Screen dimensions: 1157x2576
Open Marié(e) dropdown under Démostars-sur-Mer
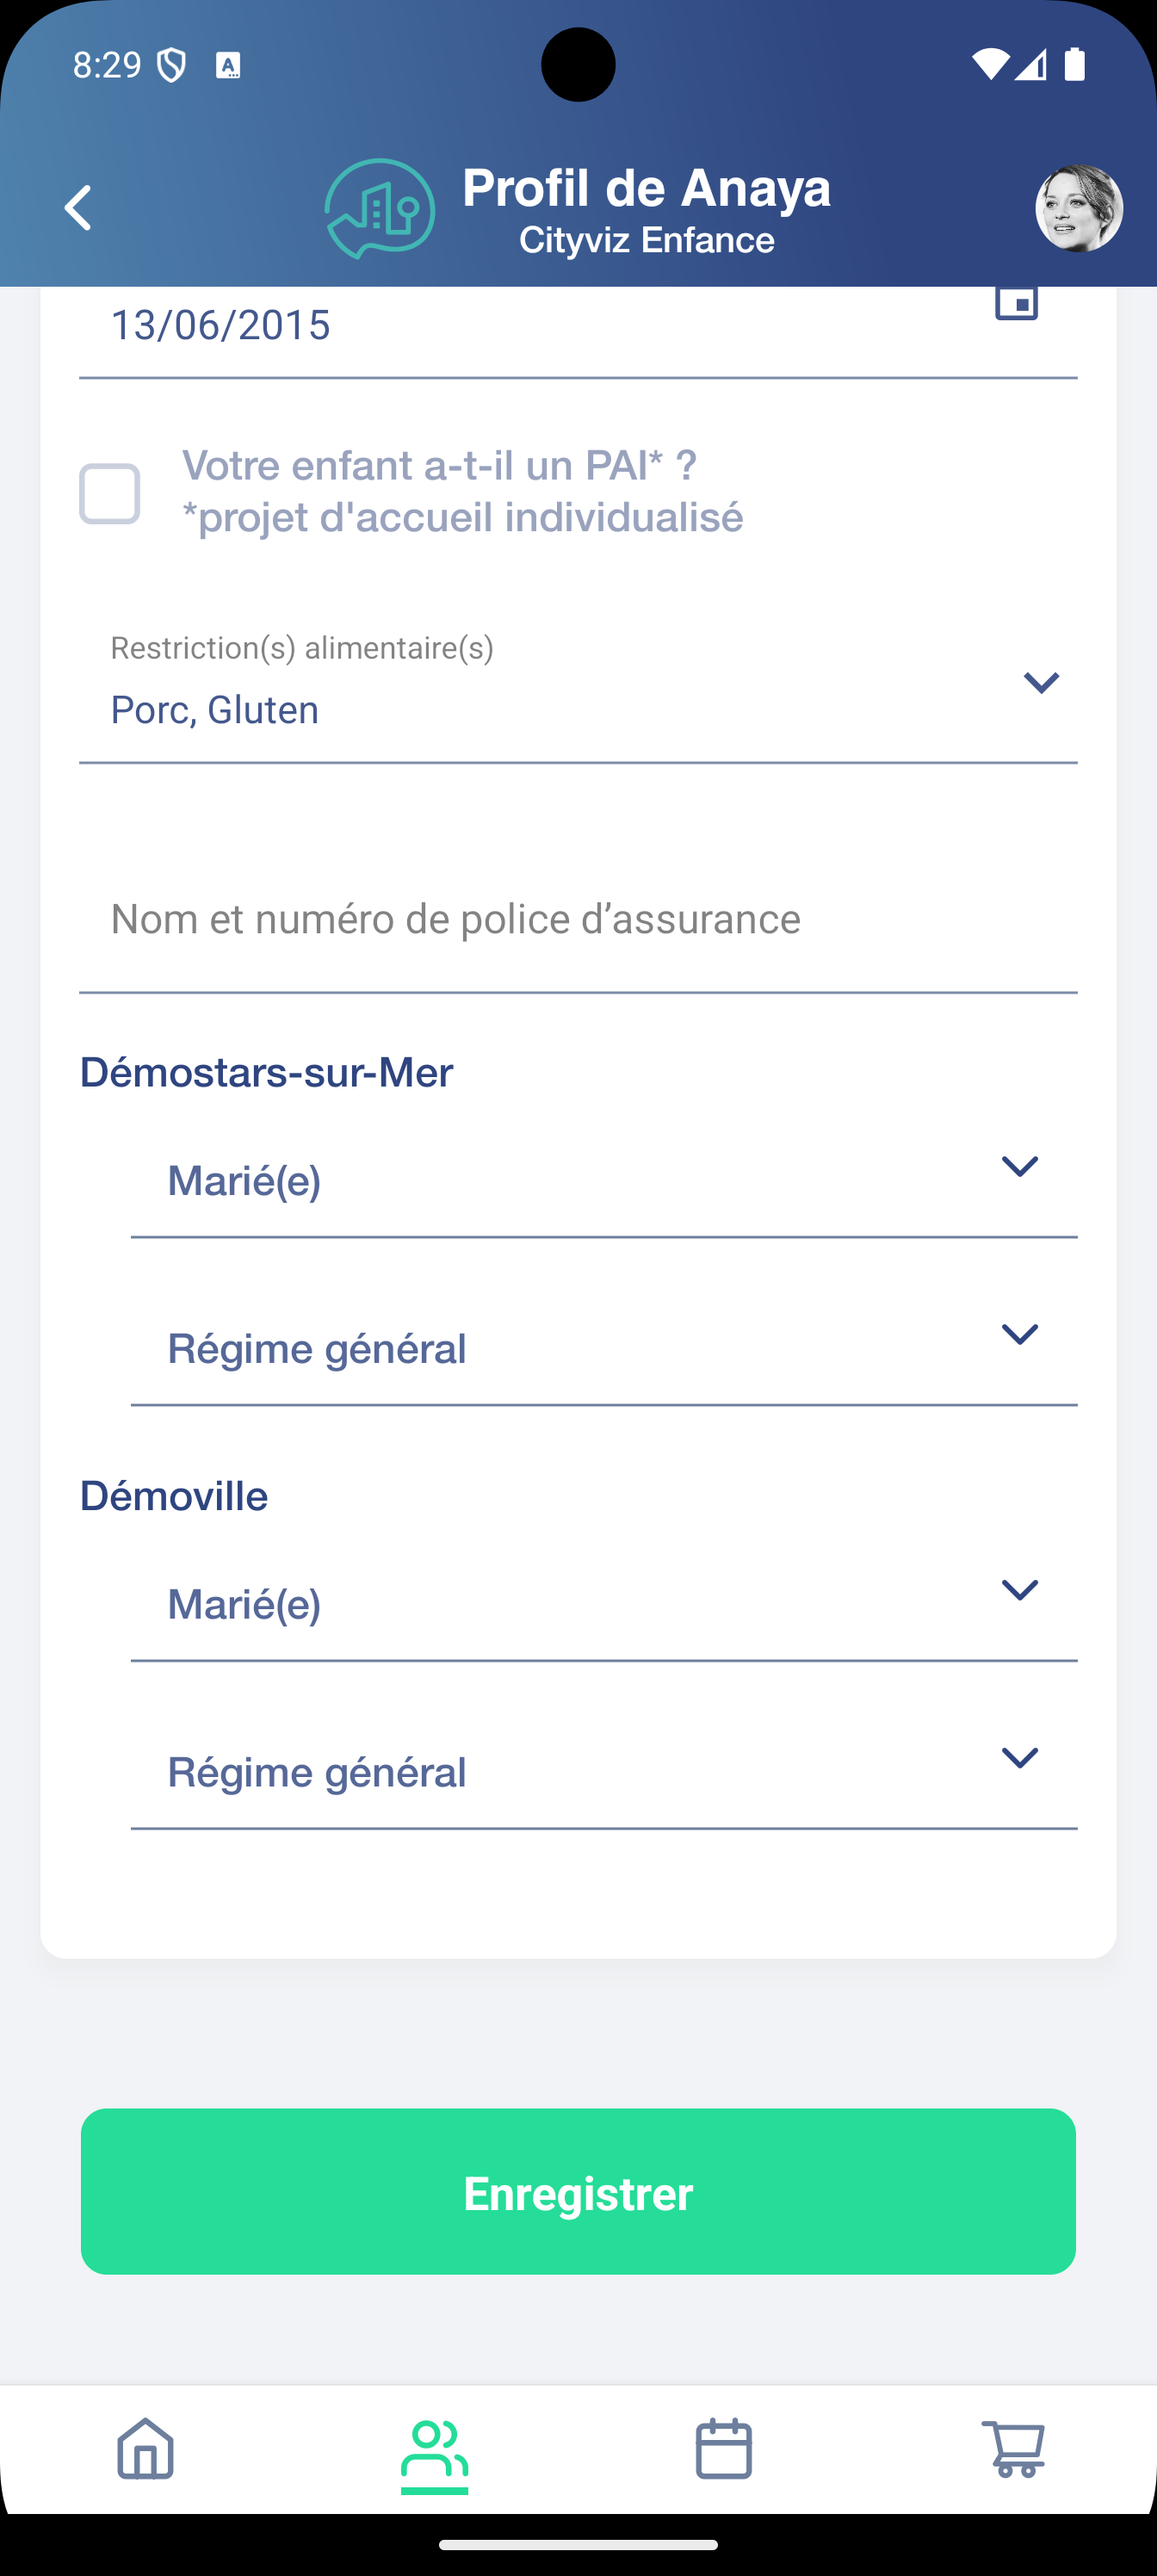pos(1019,1167)
